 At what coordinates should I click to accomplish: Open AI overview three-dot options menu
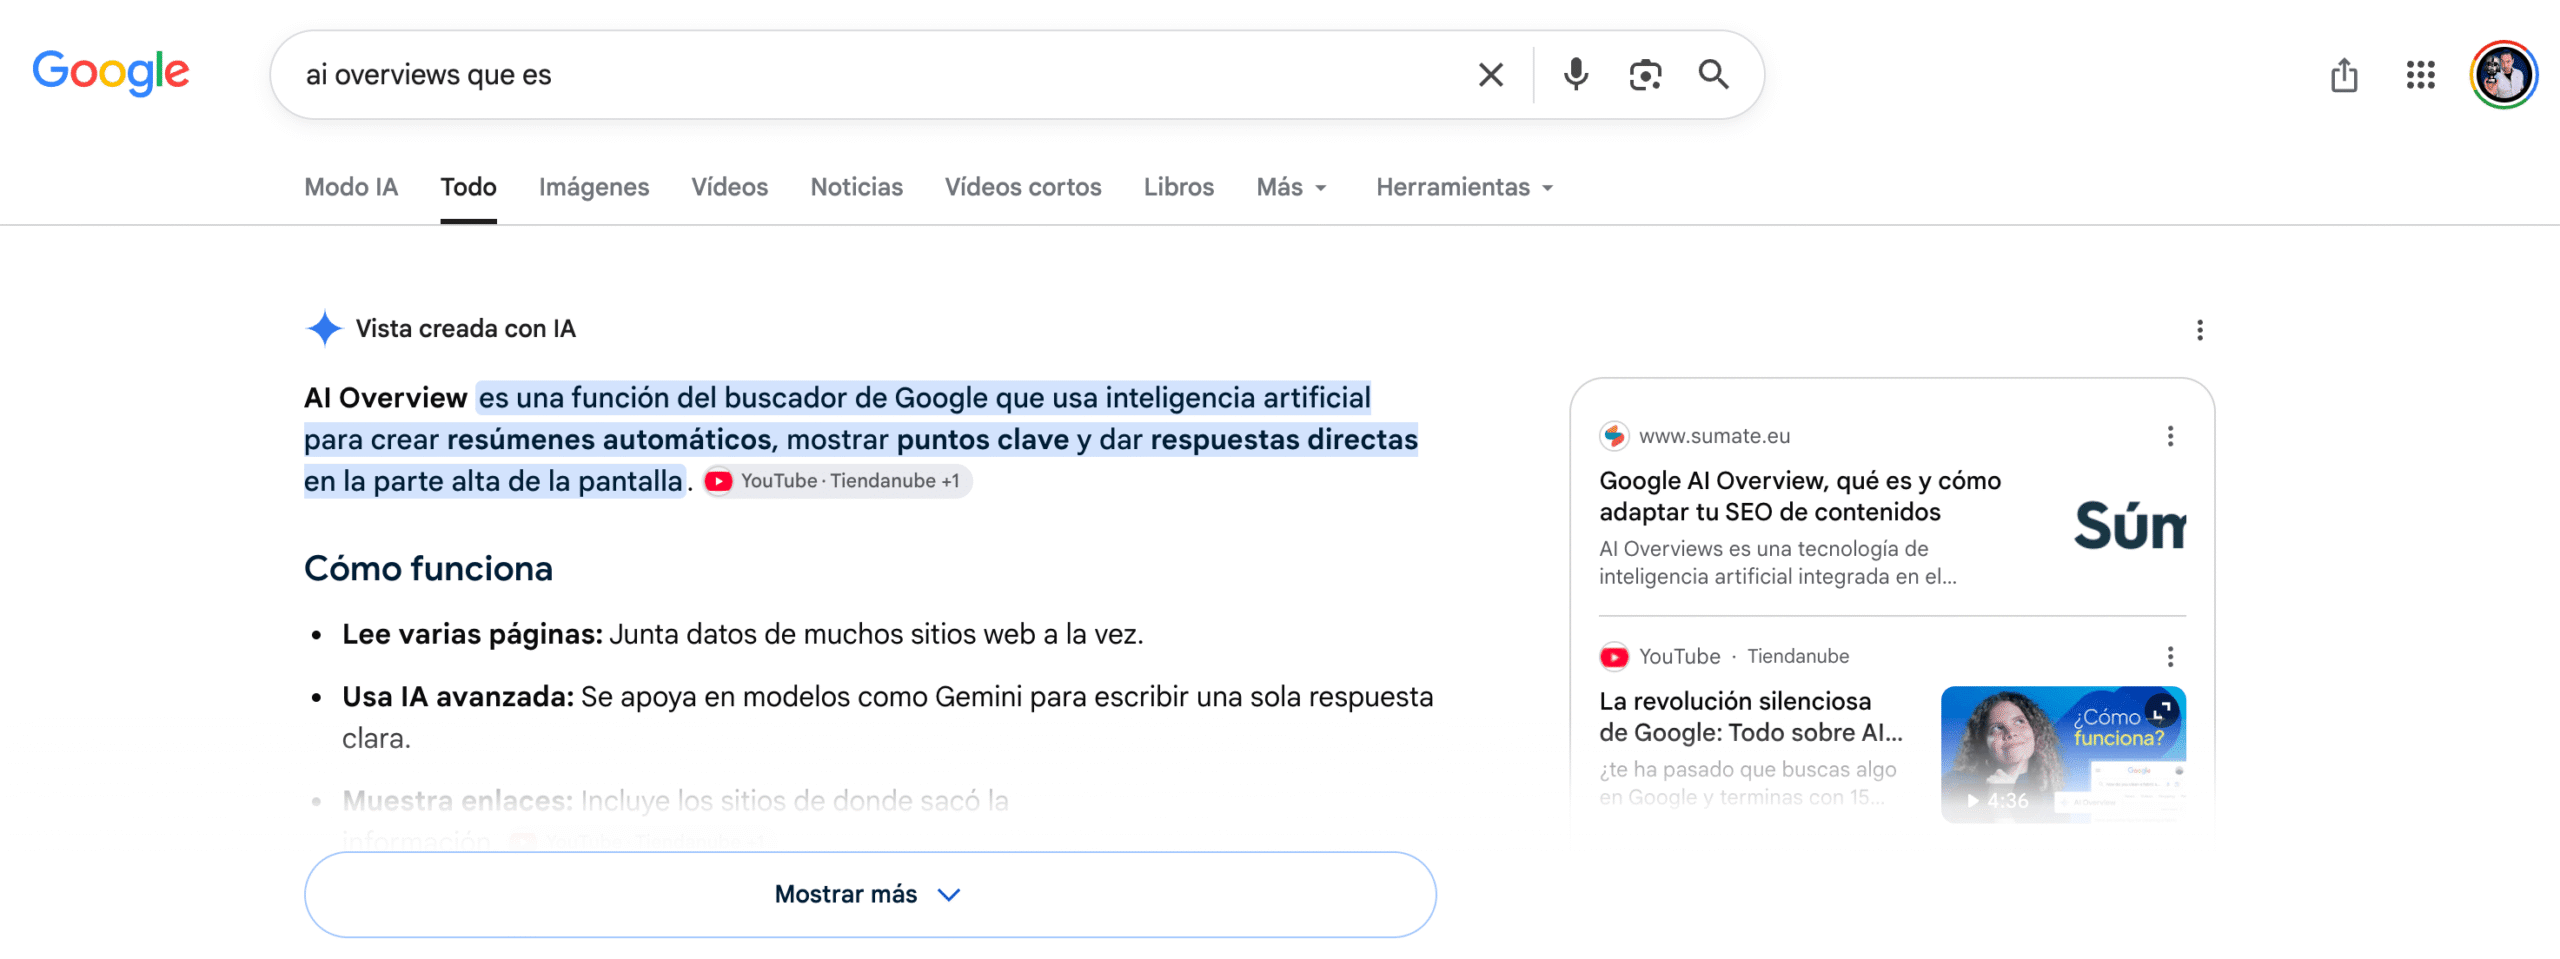coord(2199,330)
